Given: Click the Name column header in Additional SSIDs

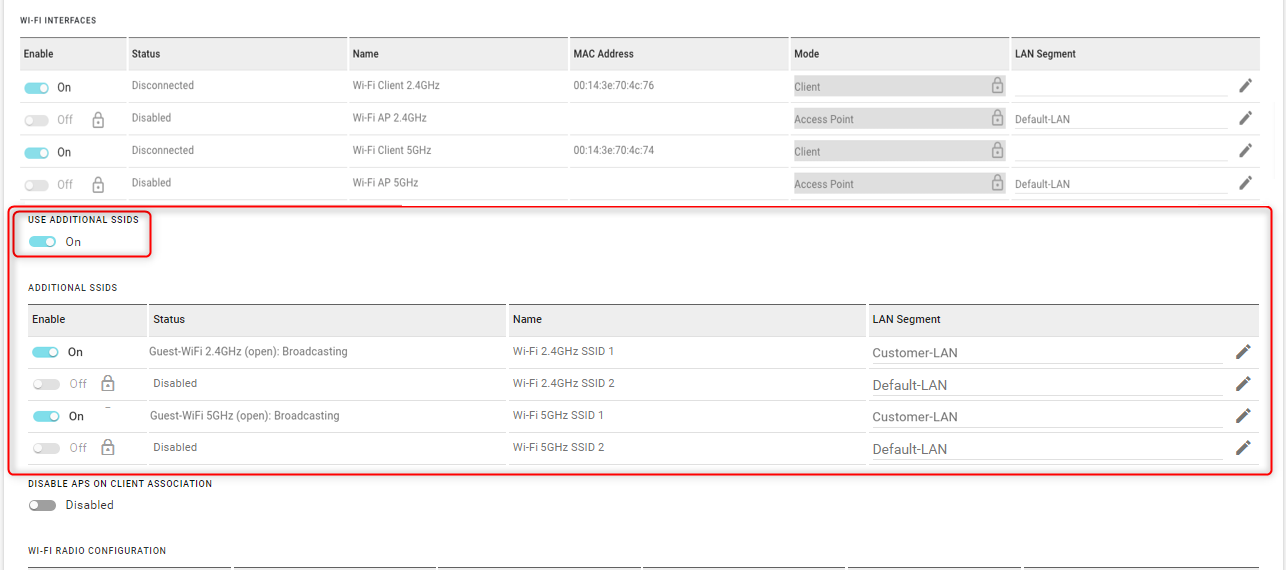Looking at the screenshot, I should click(x=527, y=320).
